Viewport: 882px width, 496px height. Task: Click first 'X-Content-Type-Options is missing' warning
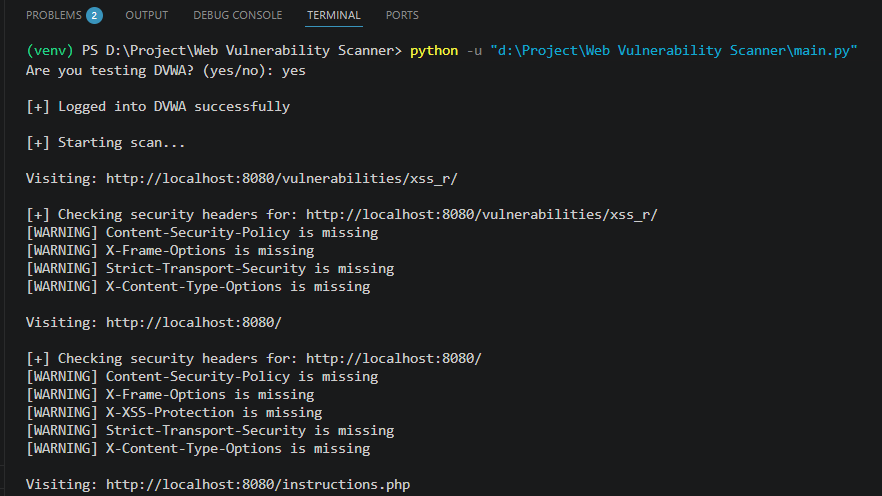click(x=198, y=287)
